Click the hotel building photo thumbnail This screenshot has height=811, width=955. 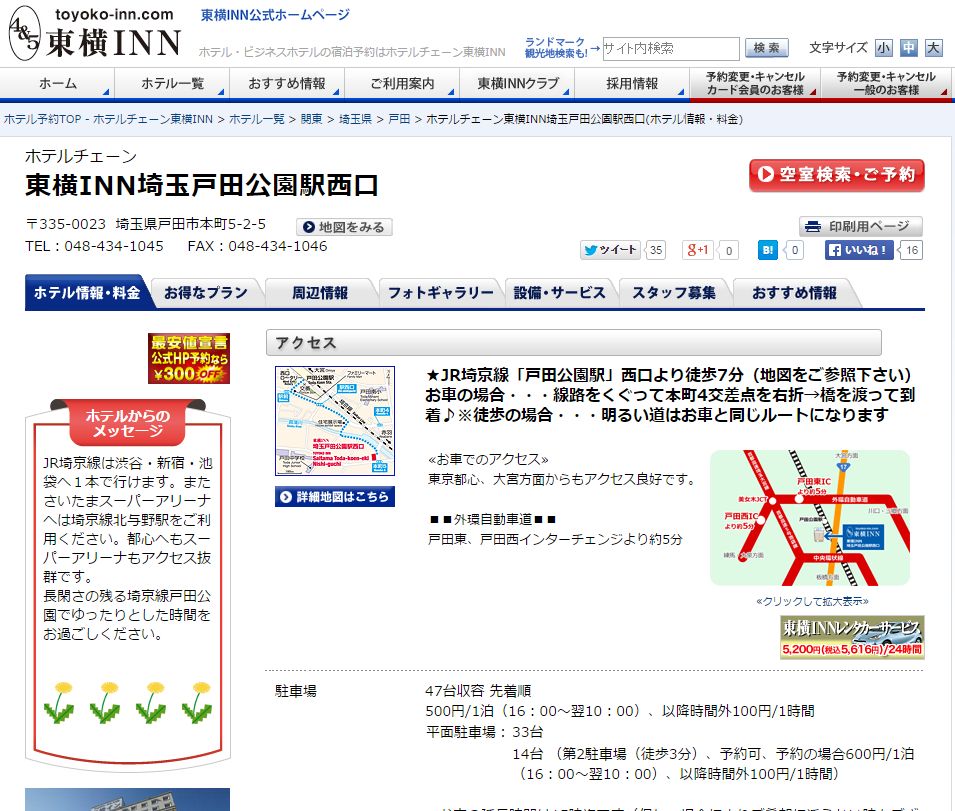[127, 799]
